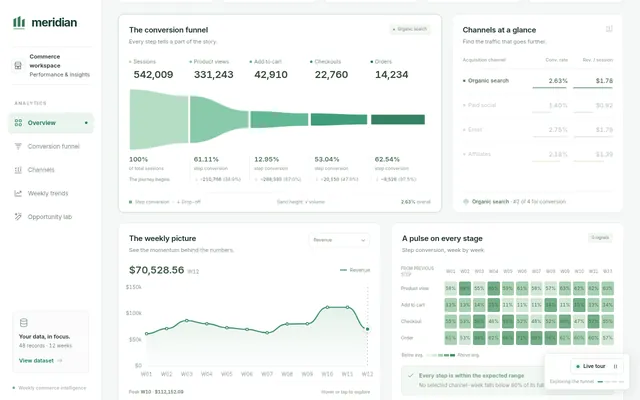Click the Overview grid icon in sidebar
Screen dimensions: 640x400
click(18, 122)
